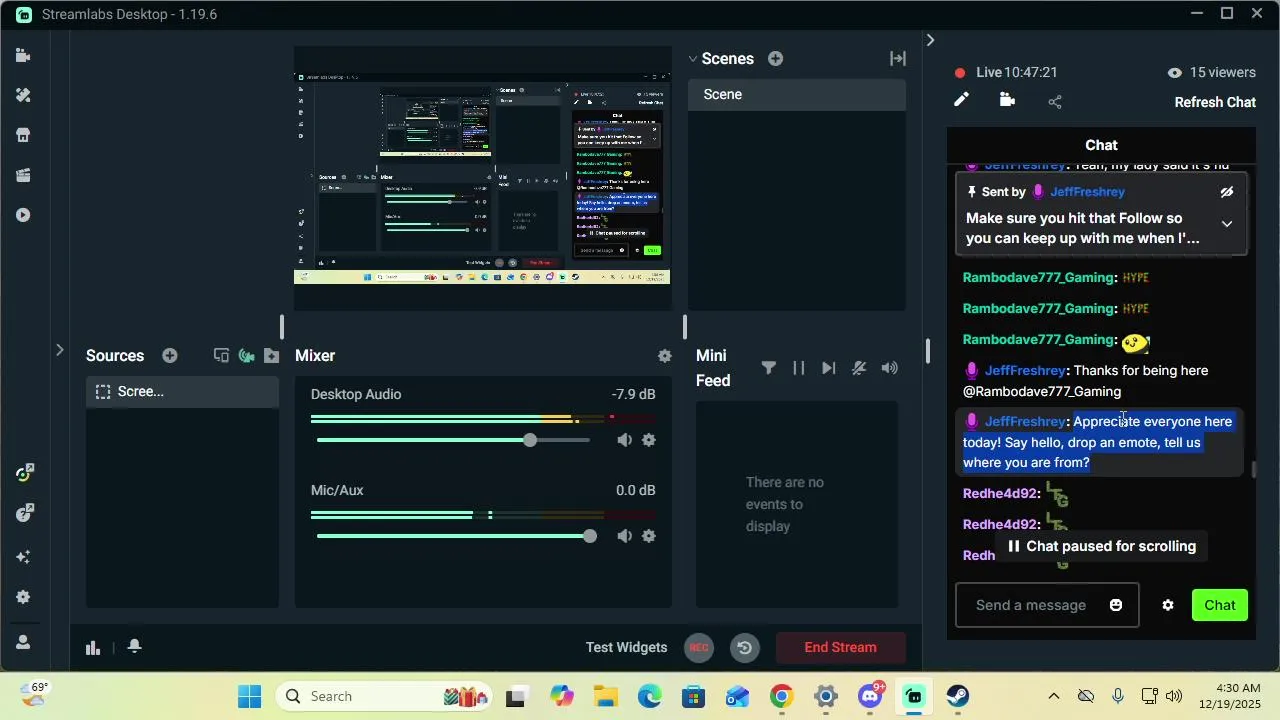Open the Recordings play icon in sidebar
Screen dimensions: 1280x720
tap(23, 215)
